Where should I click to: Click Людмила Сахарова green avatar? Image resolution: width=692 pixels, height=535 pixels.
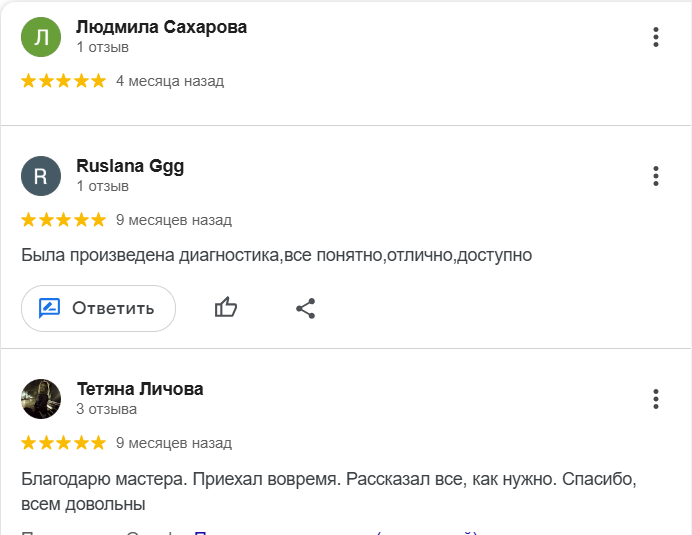(41, 38)
